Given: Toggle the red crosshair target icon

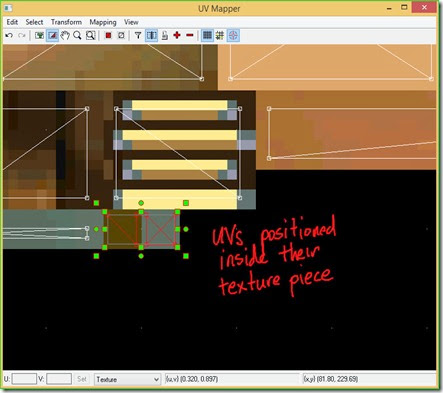Looking at the screenshot, I should [x=233, y=35].
